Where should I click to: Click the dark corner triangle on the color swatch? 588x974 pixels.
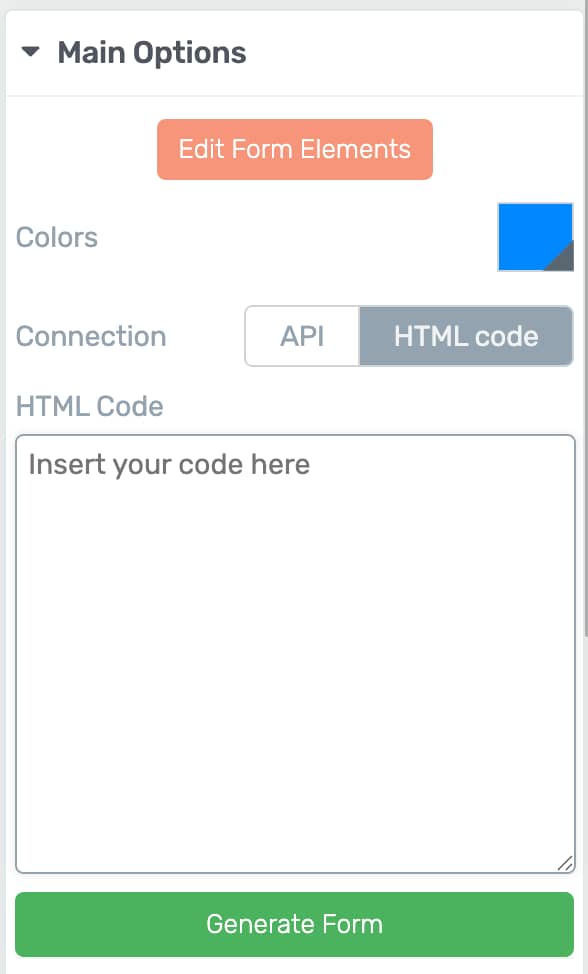tap(563, 260)
